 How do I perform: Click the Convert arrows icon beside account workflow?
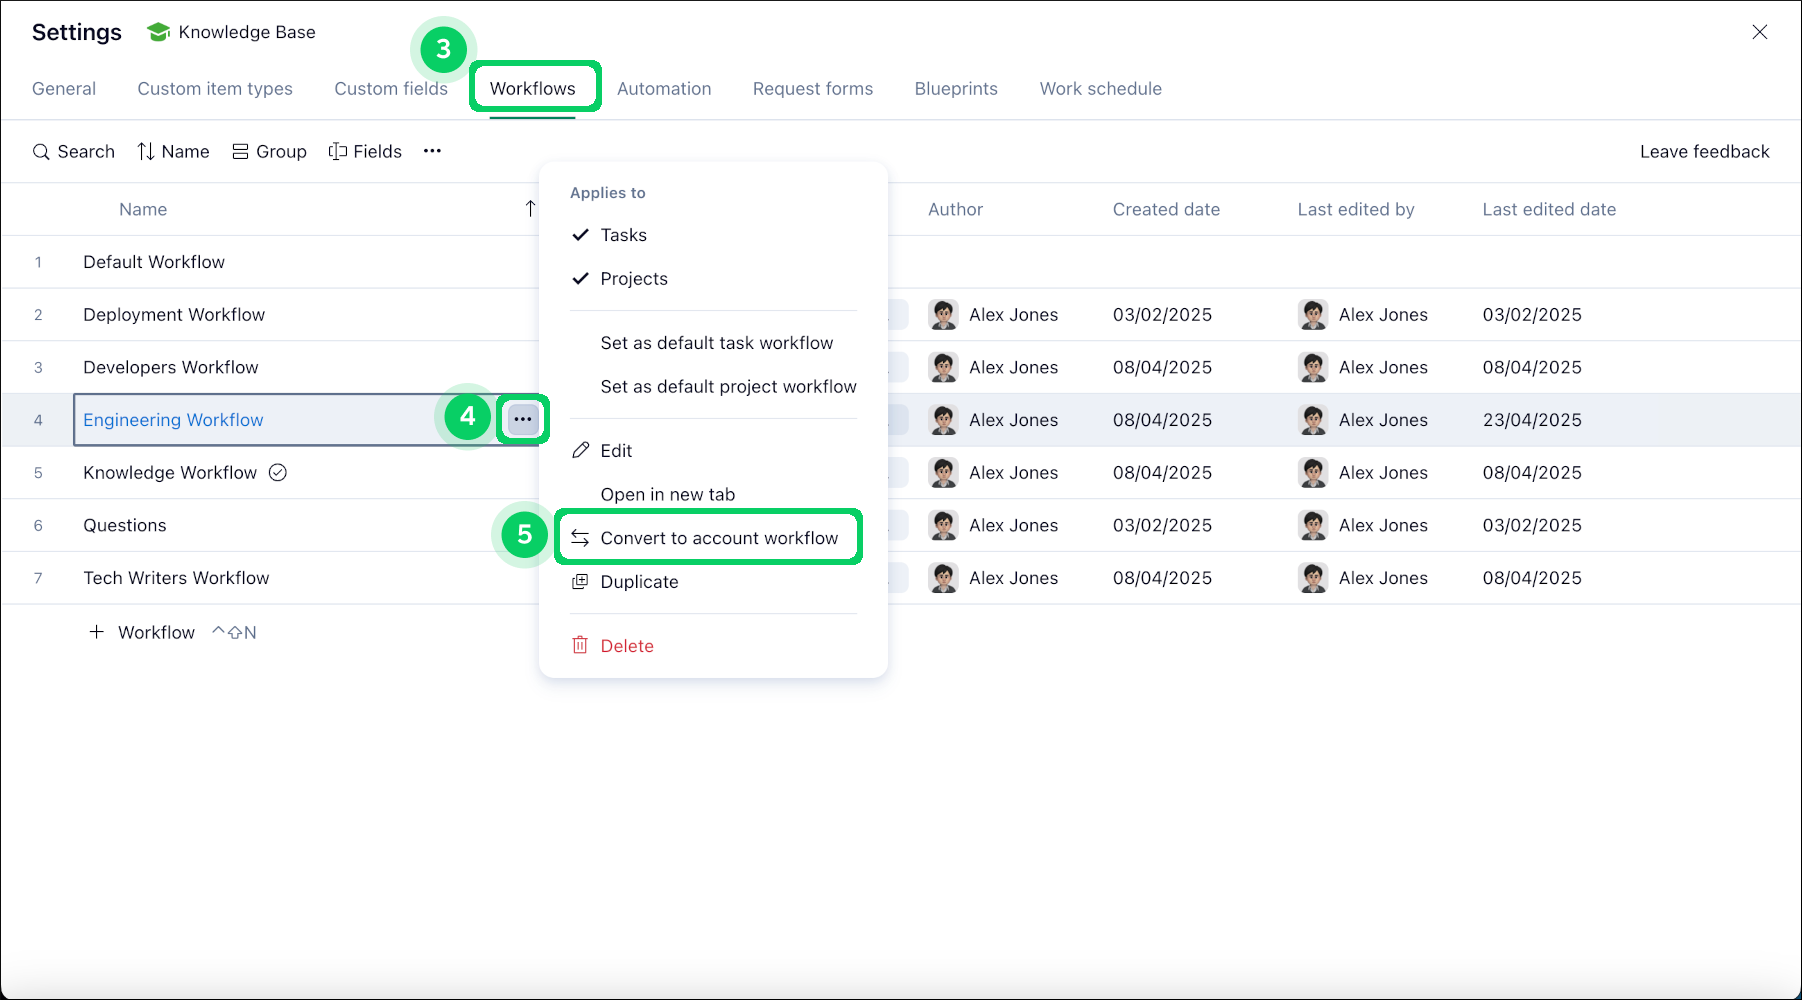[580, 537]
